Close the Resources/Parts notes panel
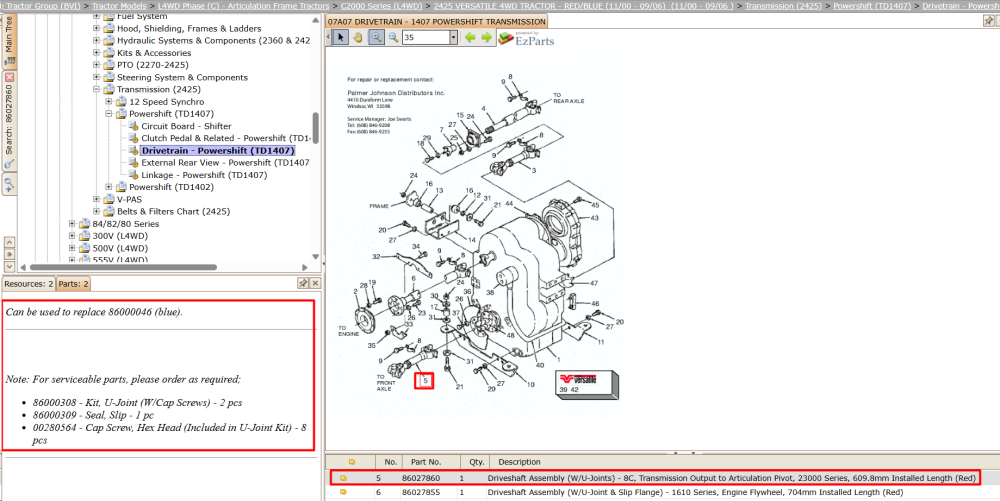 click(x=314, y=283)
